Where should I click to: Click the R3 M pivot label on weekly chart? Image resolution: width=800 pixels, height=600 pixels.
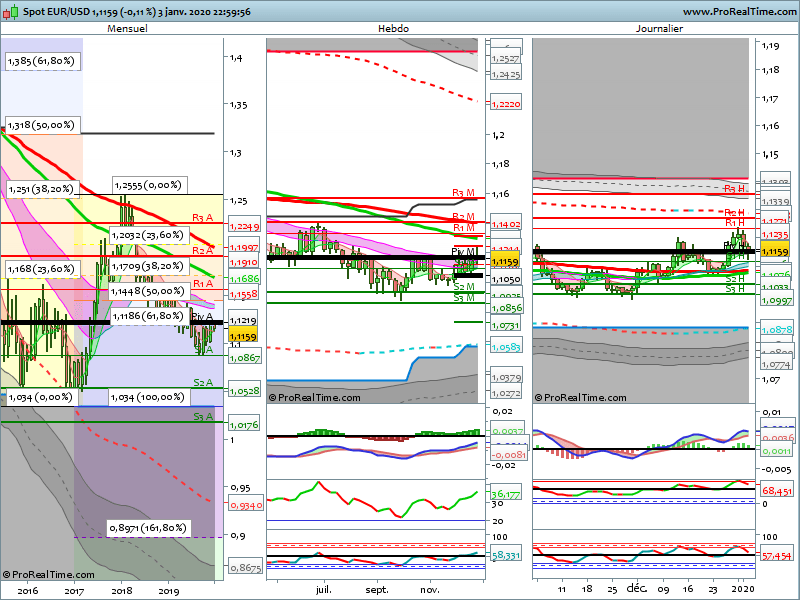coord(464,193)
